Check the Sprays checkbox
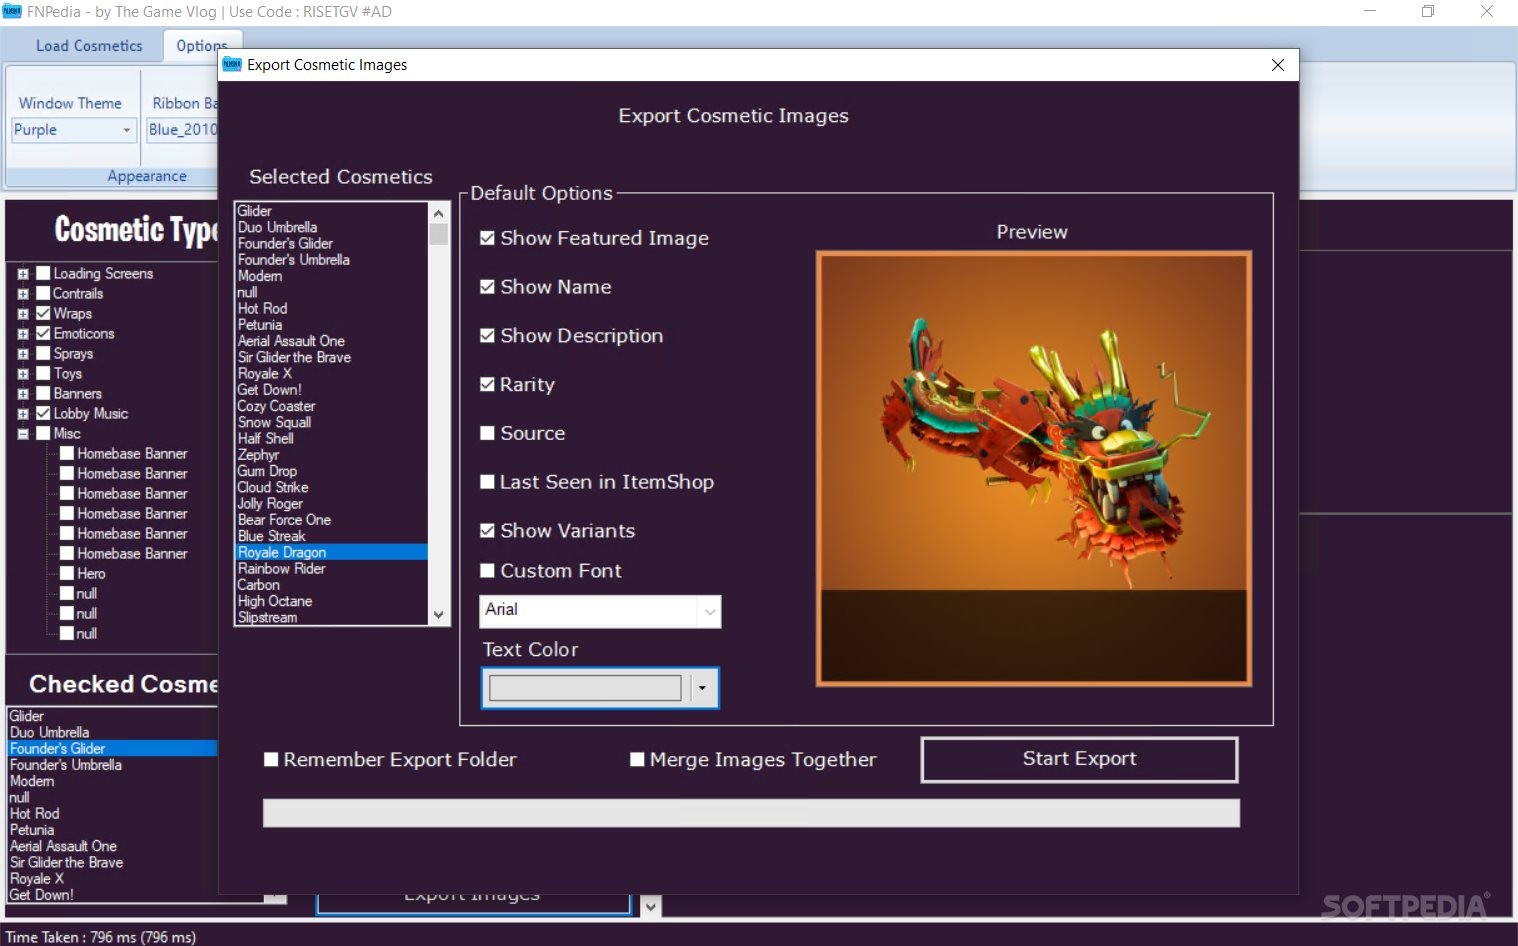Screen dimensions: 1518x946 [43, 353]
